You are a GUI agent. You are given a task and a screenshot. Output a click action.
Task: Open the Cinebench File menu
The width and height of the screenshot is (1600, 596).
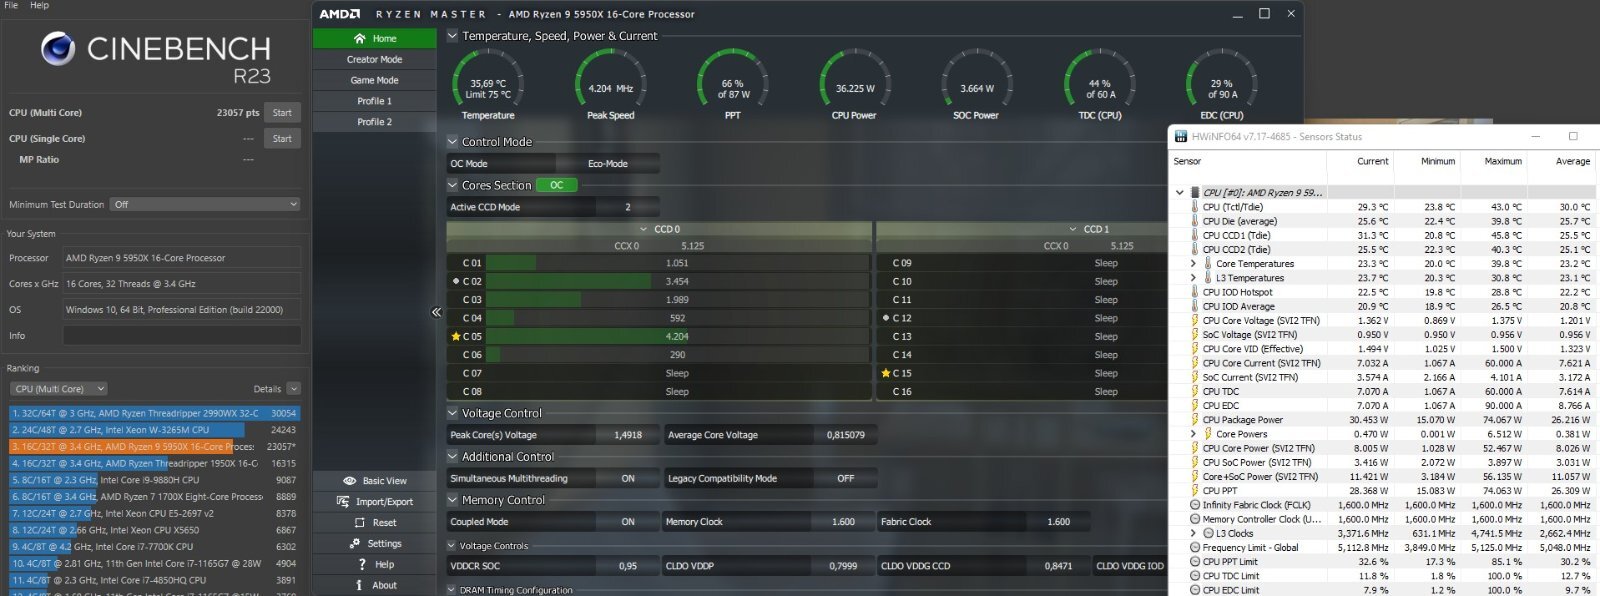tap(11, 5)
